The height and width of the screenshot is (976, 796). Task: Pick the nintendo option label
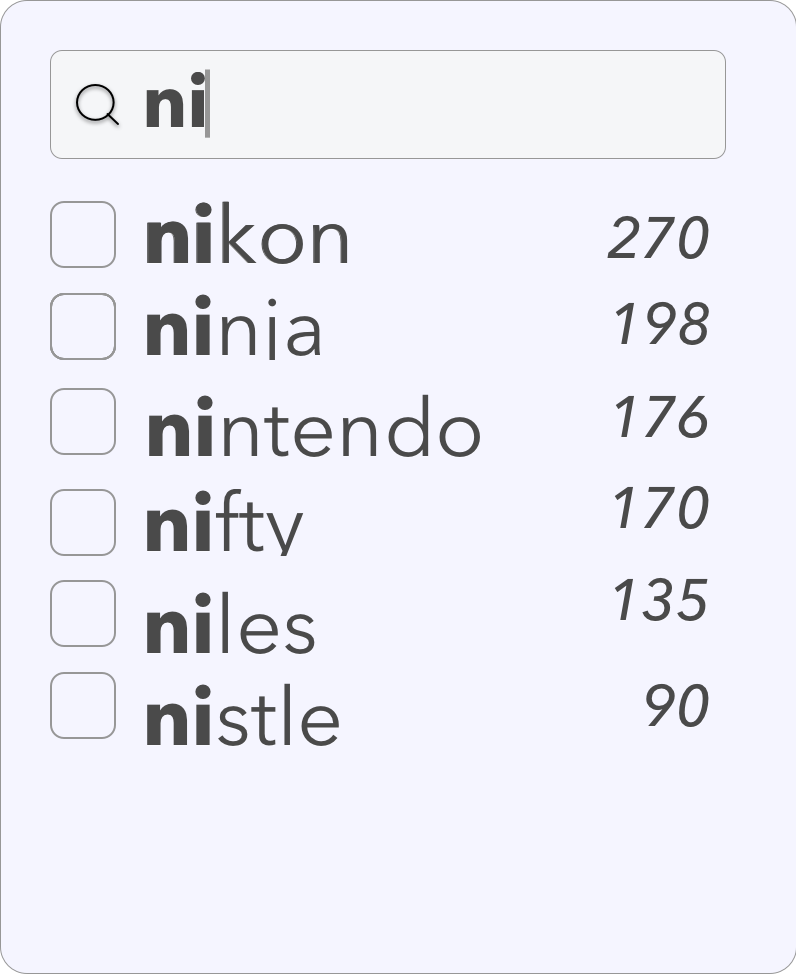tap(314, 430)
